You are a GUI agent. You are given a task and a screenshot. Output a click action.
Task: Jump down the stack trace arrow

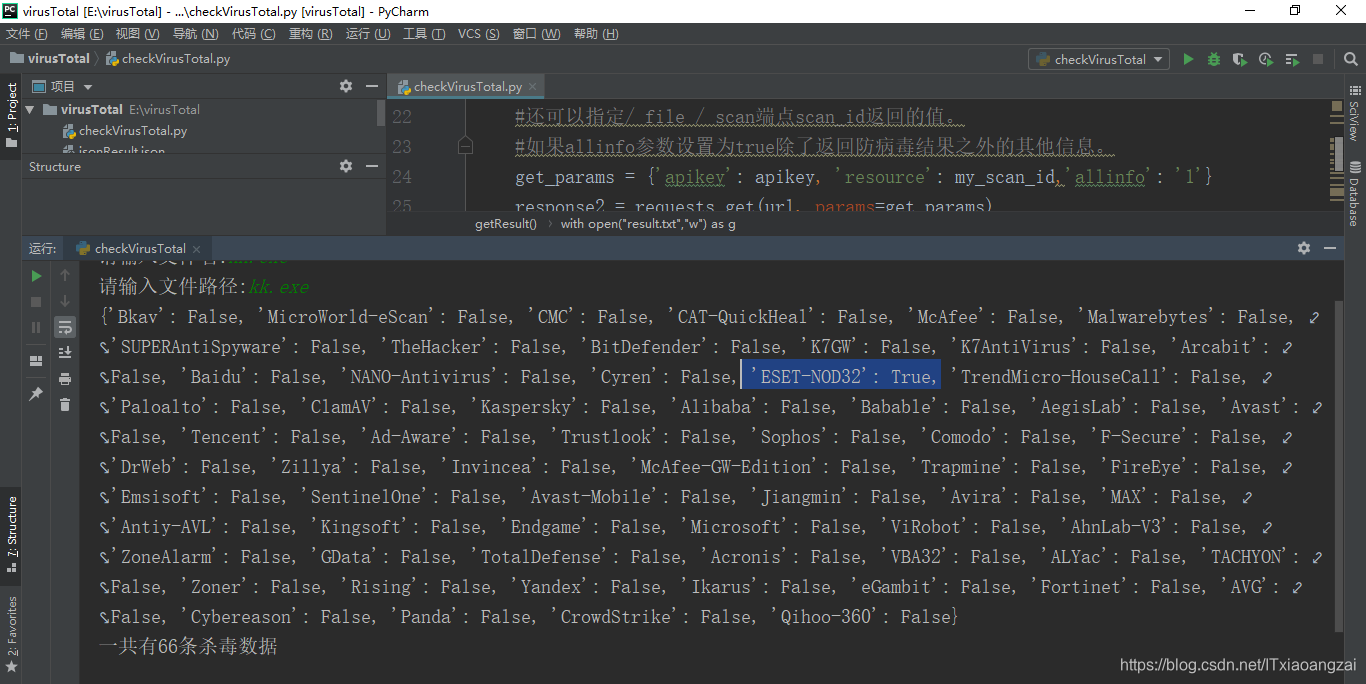tap(65, 301)
